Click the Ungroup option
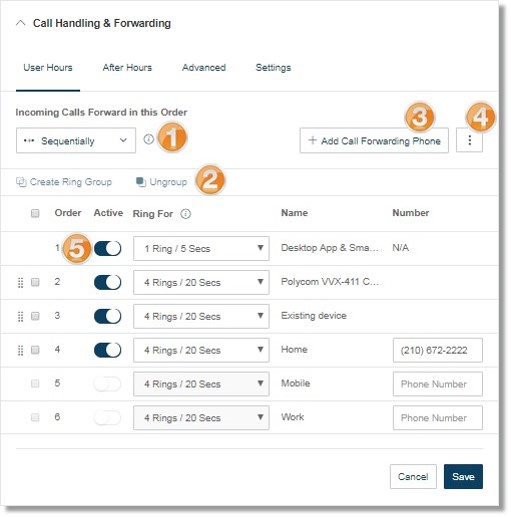Screen dimensions: 511x517 (x=162, y=182)
